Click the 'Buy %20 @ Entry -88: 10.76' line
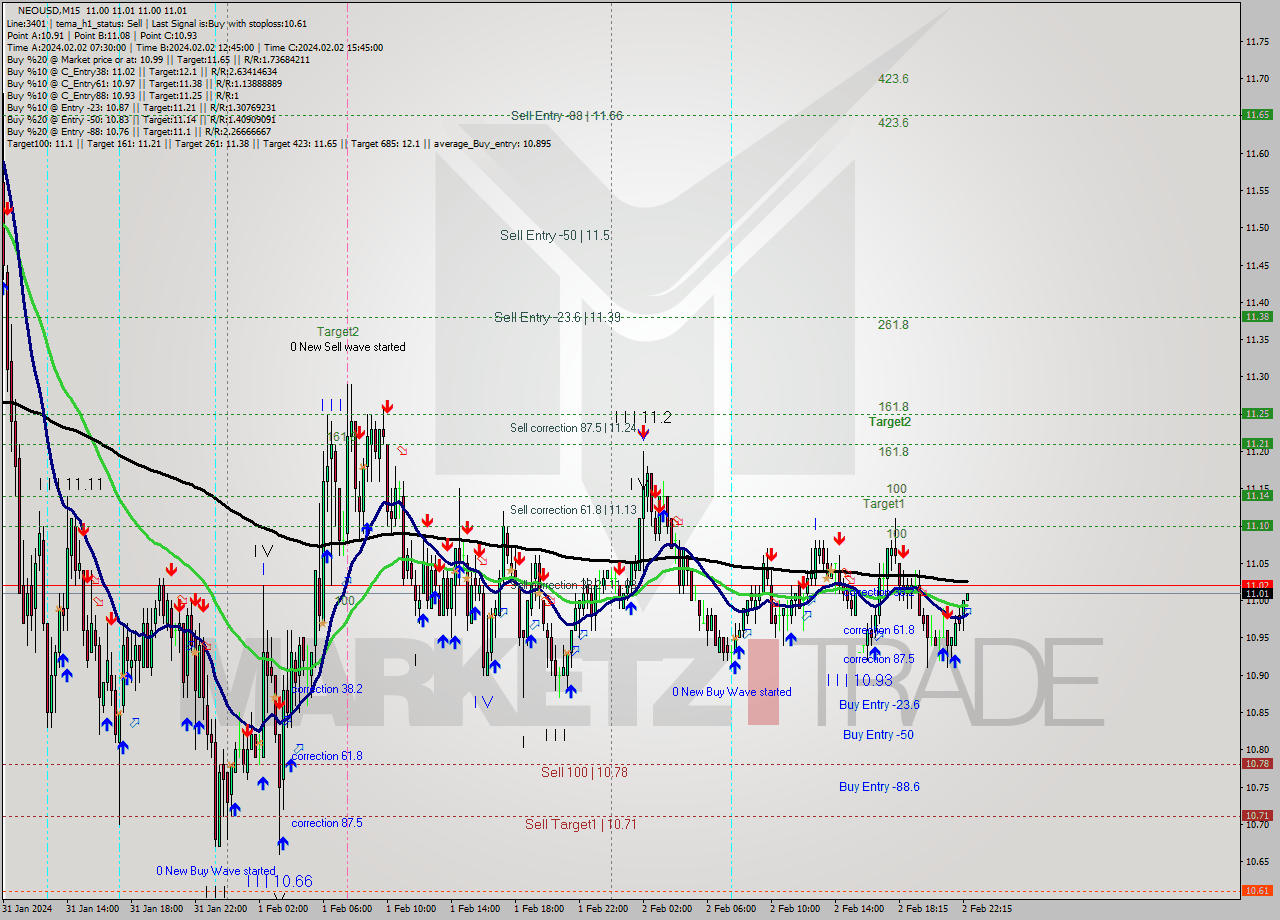The image size is (1280, 920). click(138, 131)
